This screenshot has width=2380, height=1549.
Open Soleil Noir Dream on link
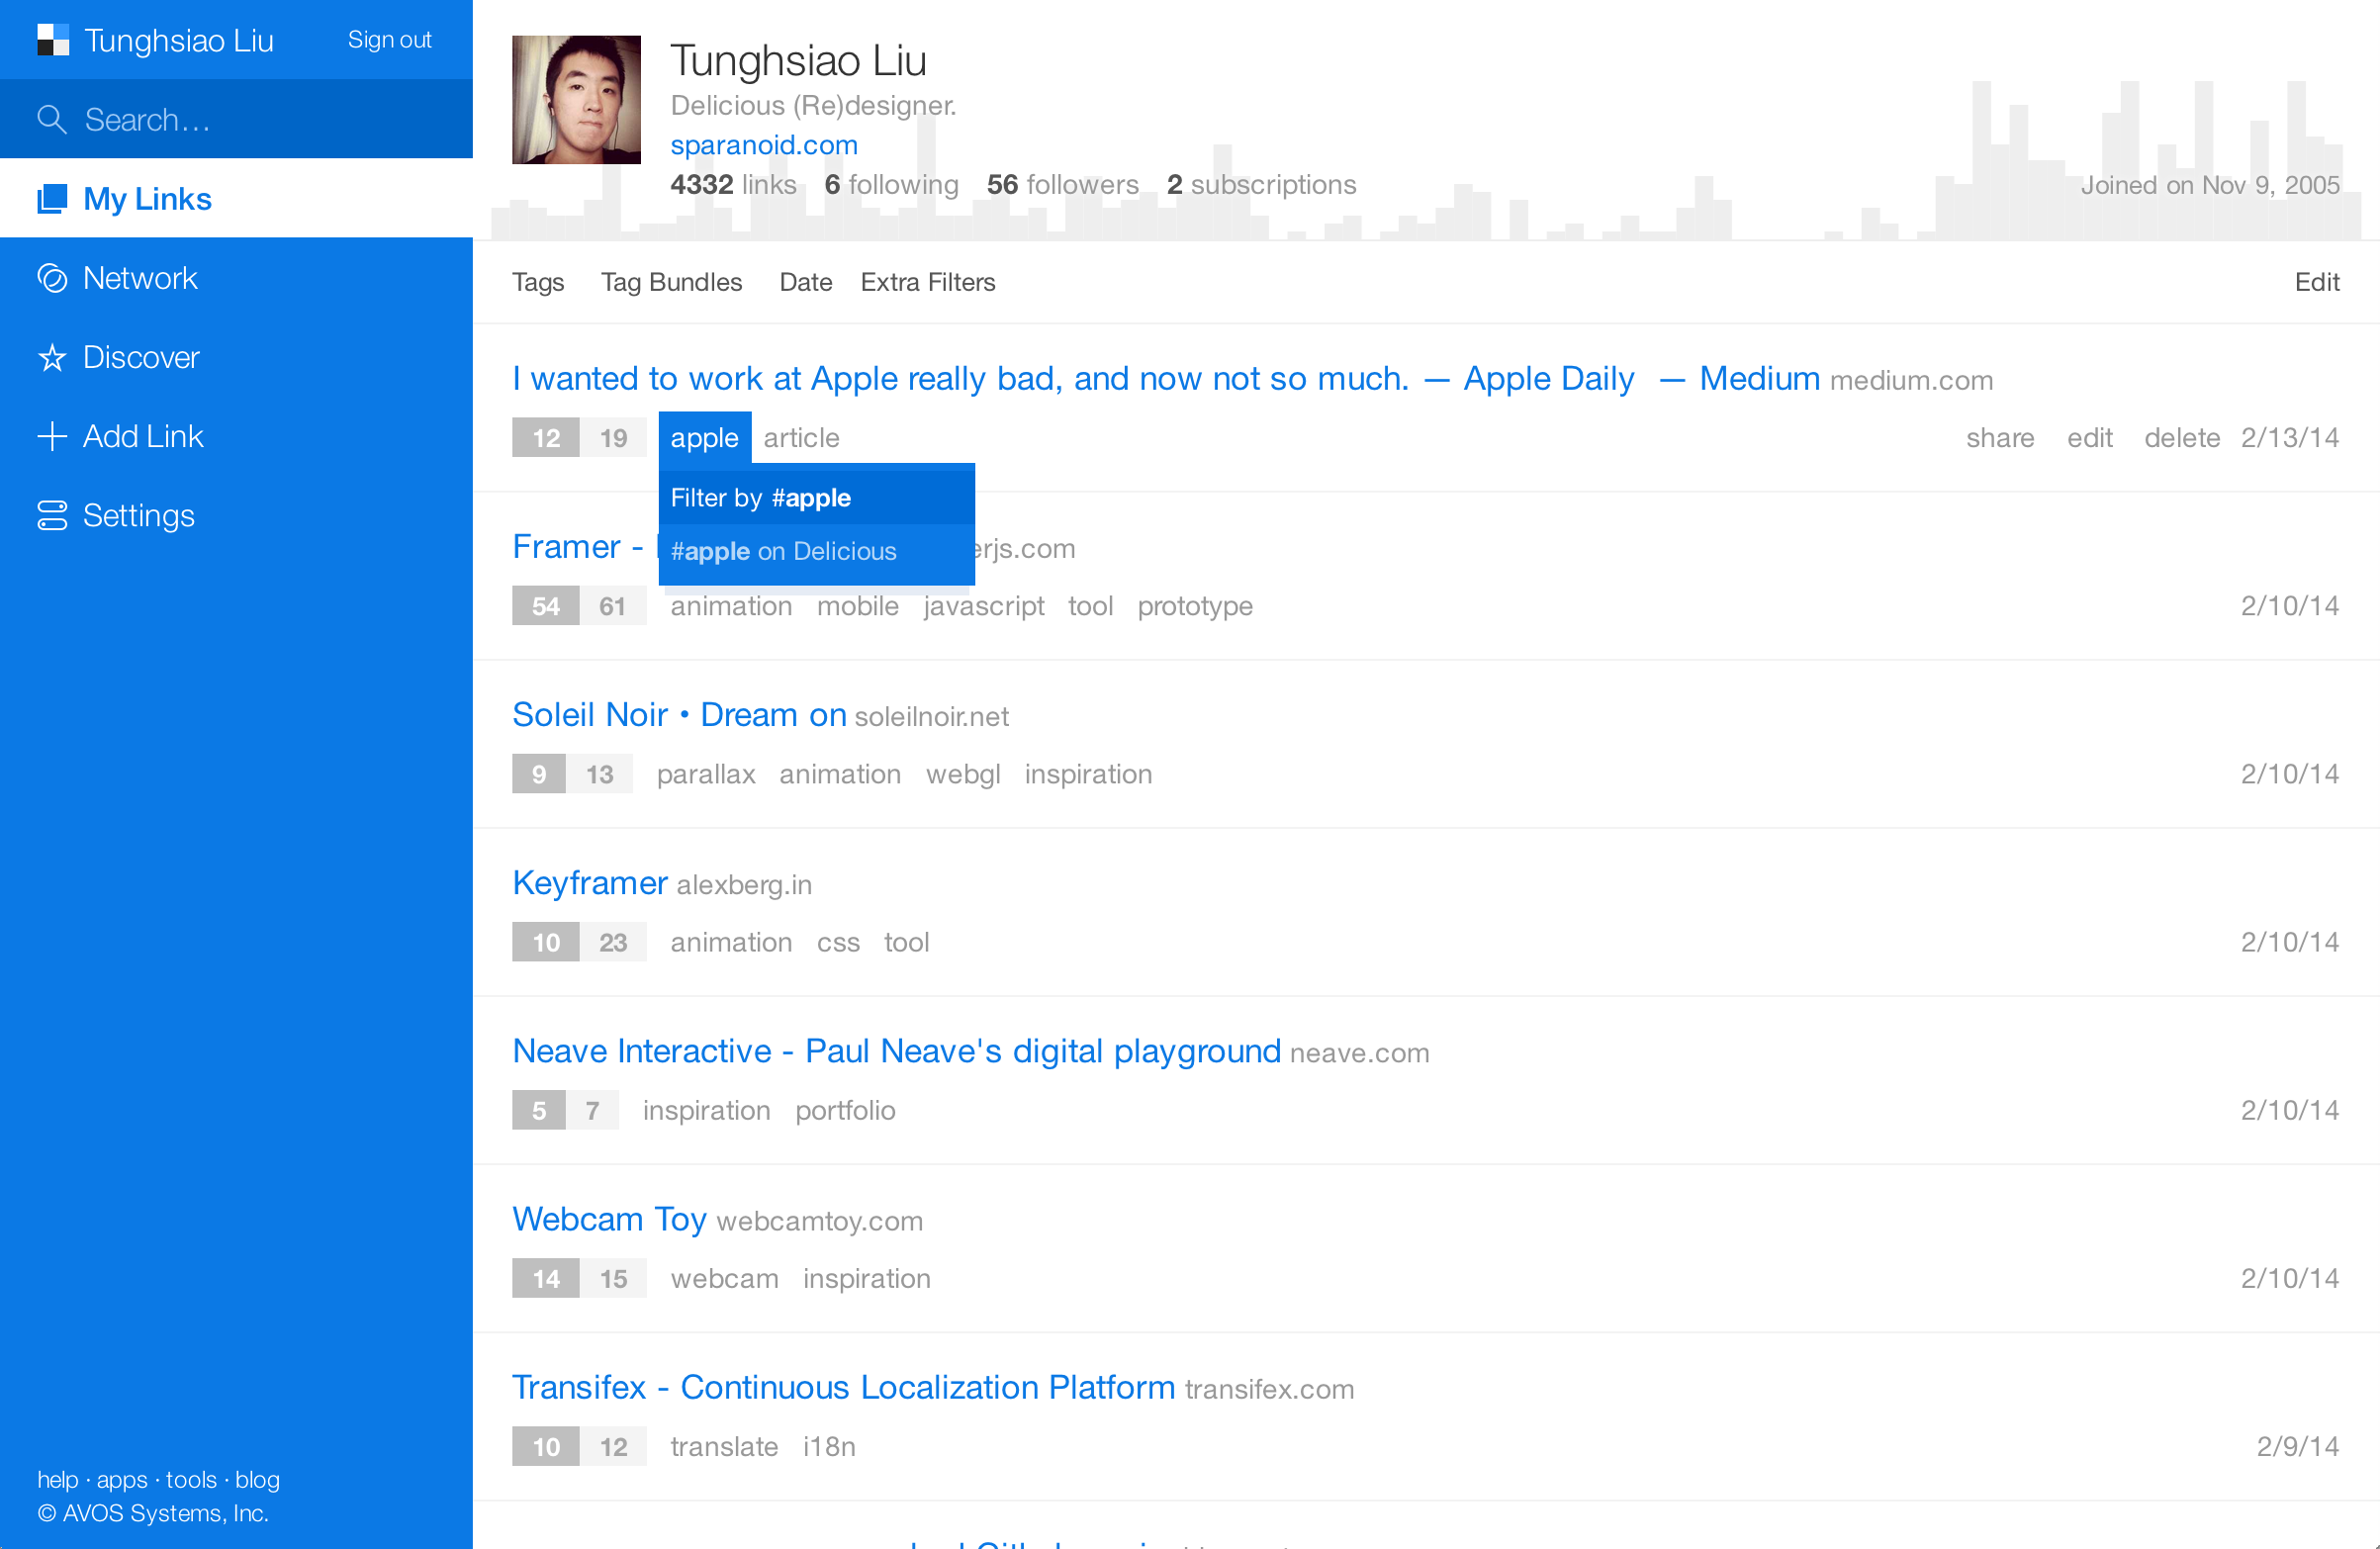[x=679, y=715]
